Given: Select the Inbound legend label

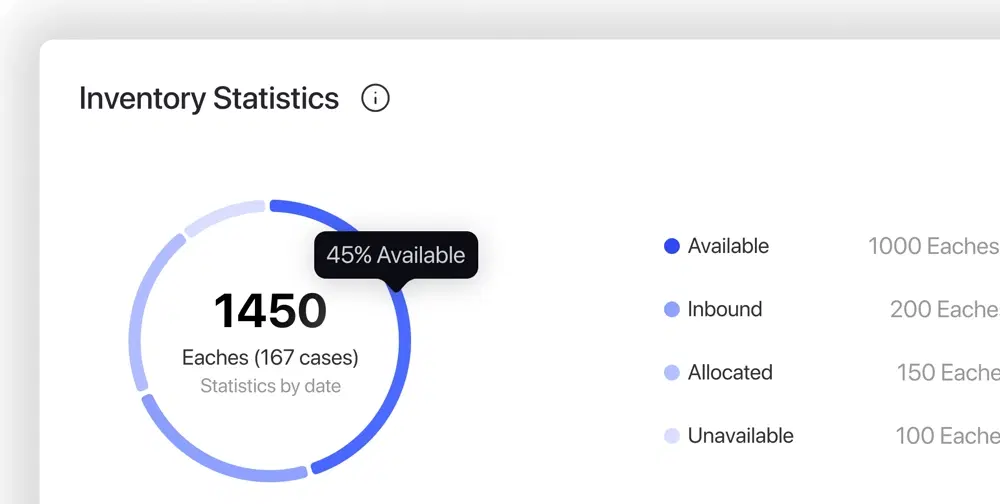Looking at the screenshot, I should pyautogui.click(x=725, y=310).
